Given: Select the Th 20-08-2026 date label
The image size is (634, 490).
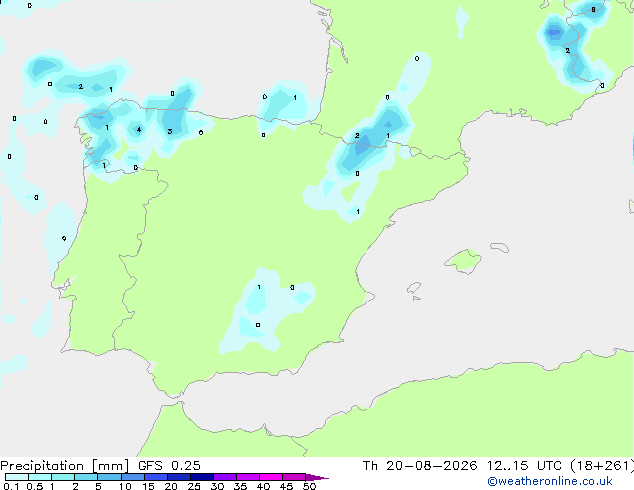Looking at the screenshot, I should tap(420, 466).
